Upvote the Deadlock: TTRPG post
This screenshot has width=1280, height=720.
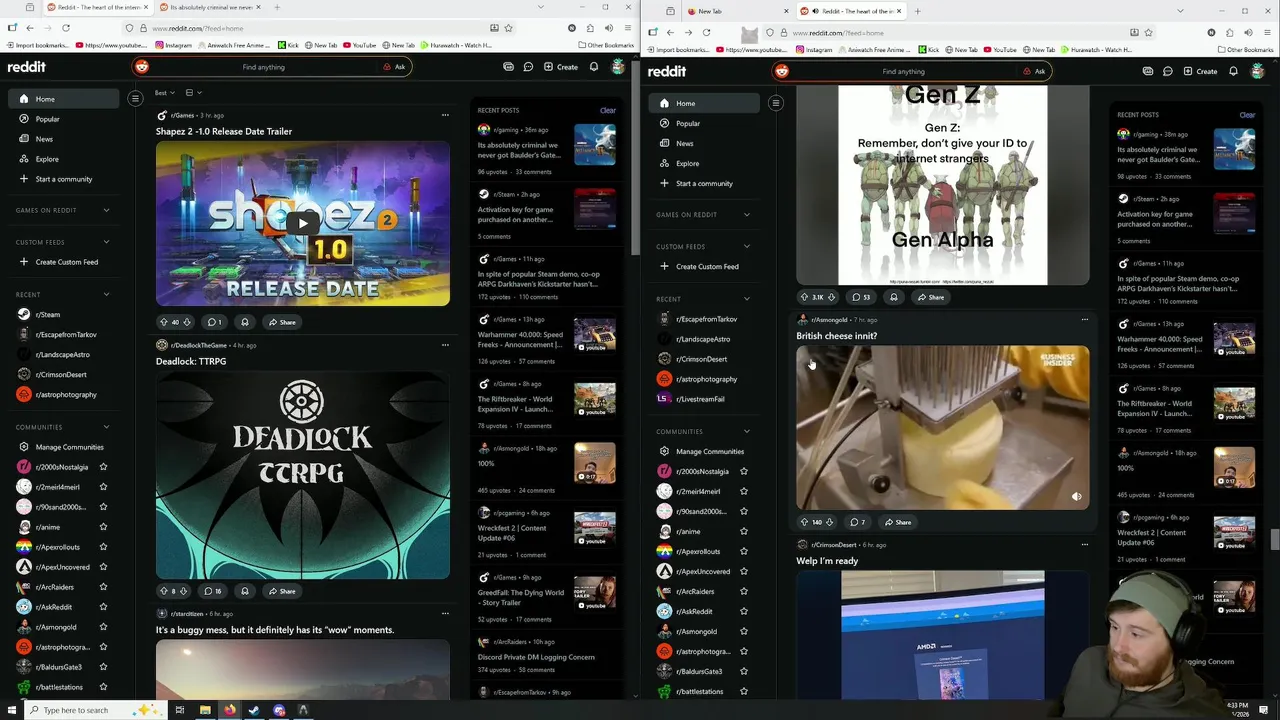pos(164,591)
